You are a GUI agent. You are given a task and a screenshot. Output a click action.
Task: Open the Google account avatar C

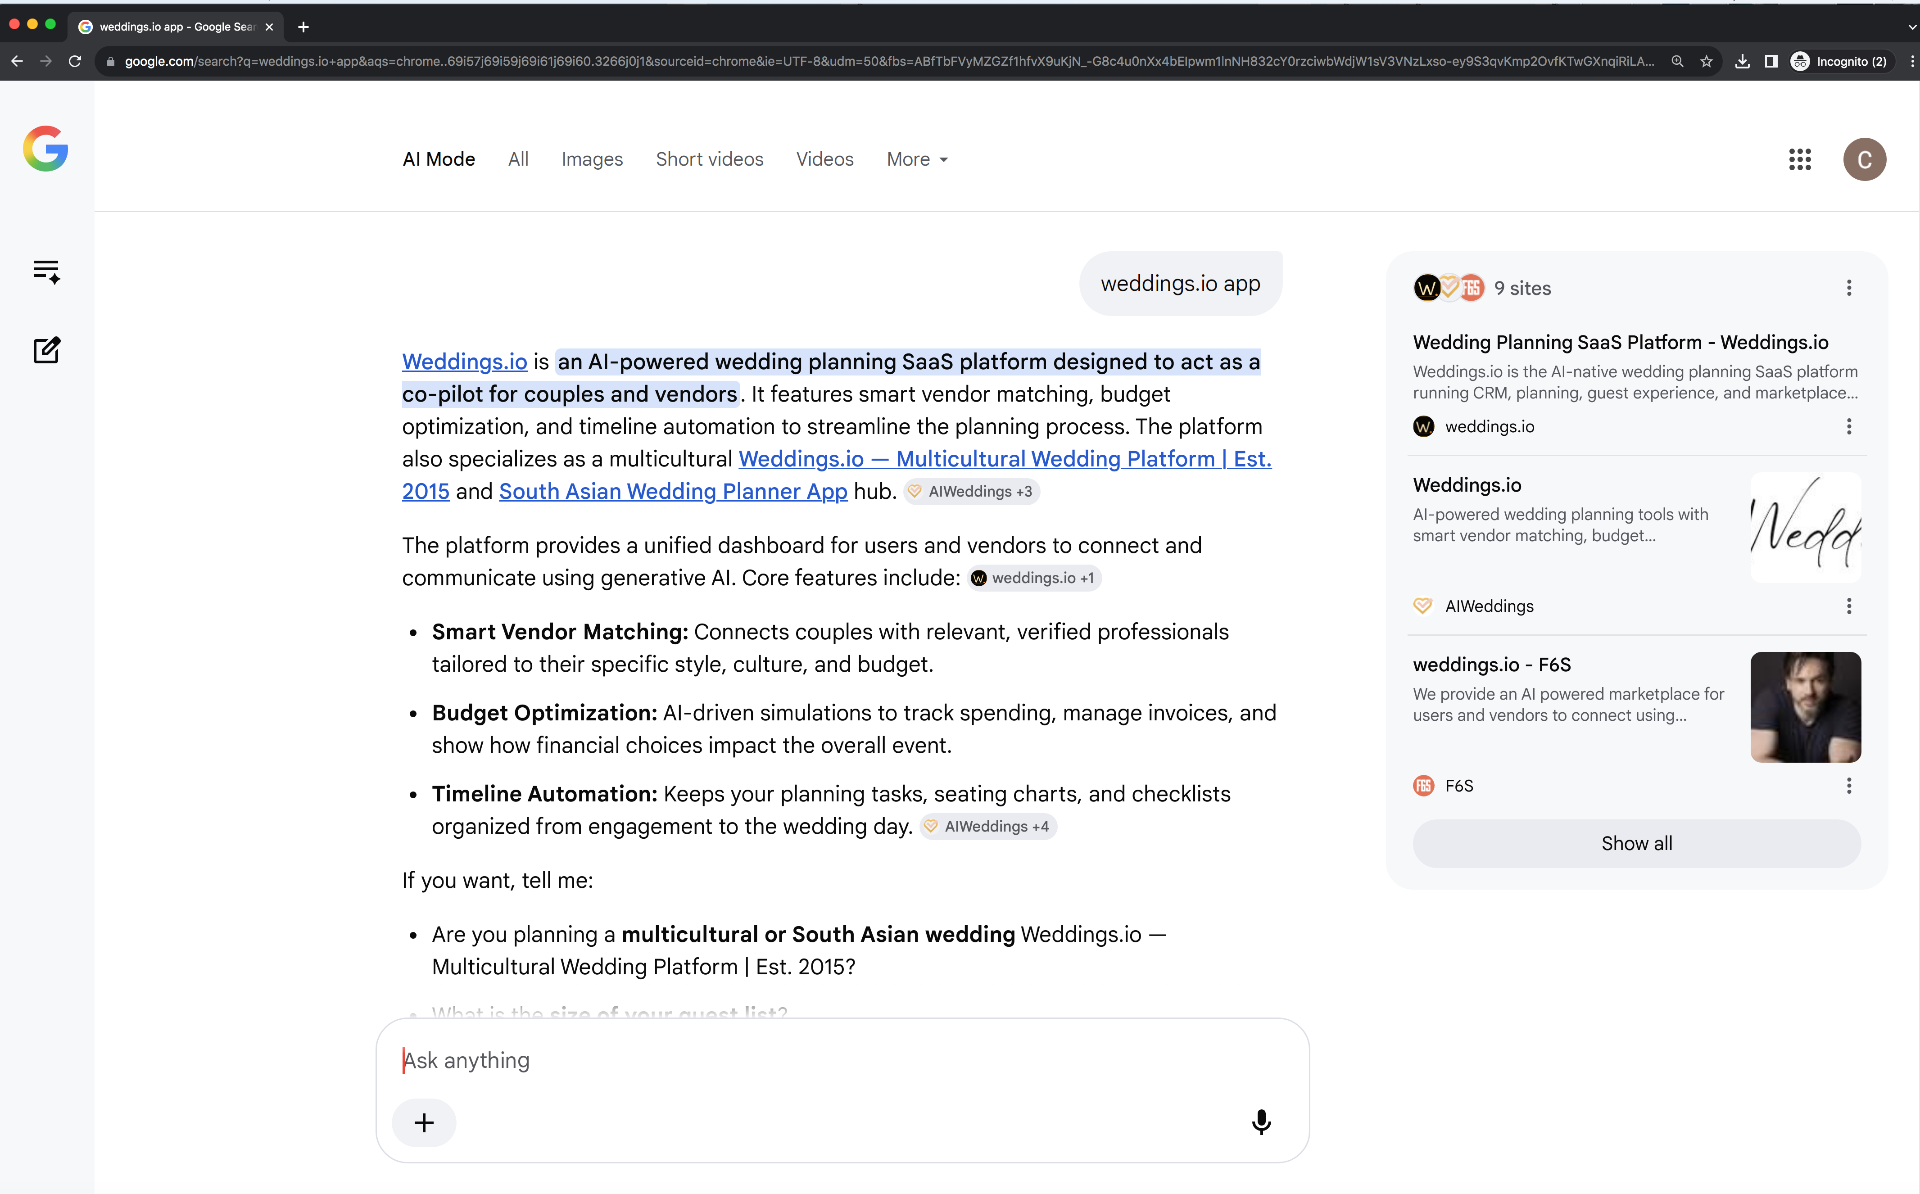tap(1864, 159)
